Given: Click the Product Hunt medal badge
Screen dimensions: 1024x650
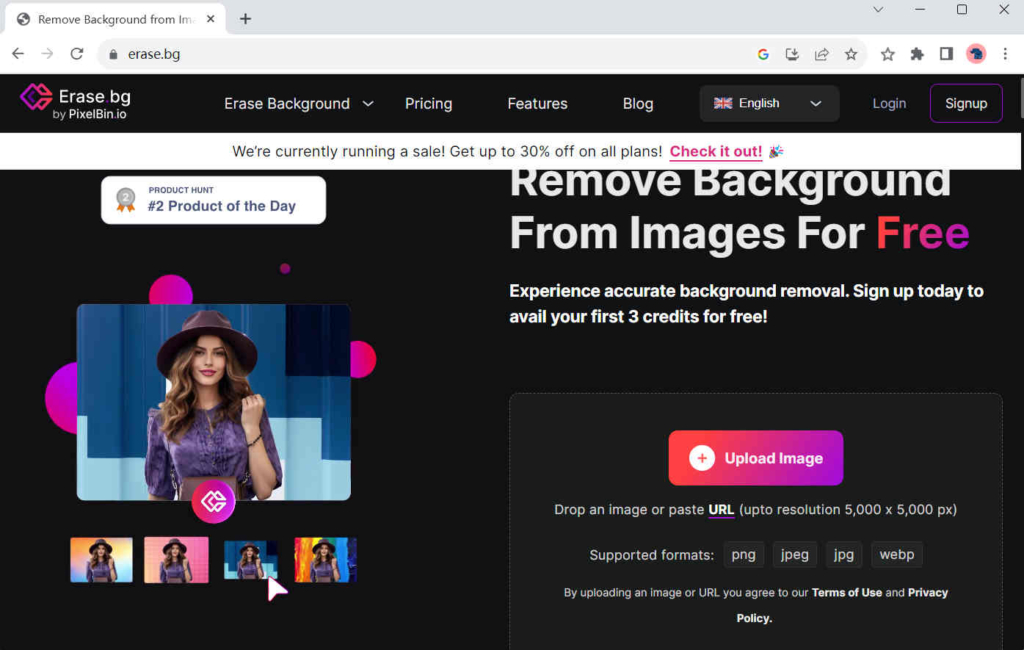Looking at the screenshot, I should pyautogui.click(x=125, y=199).
